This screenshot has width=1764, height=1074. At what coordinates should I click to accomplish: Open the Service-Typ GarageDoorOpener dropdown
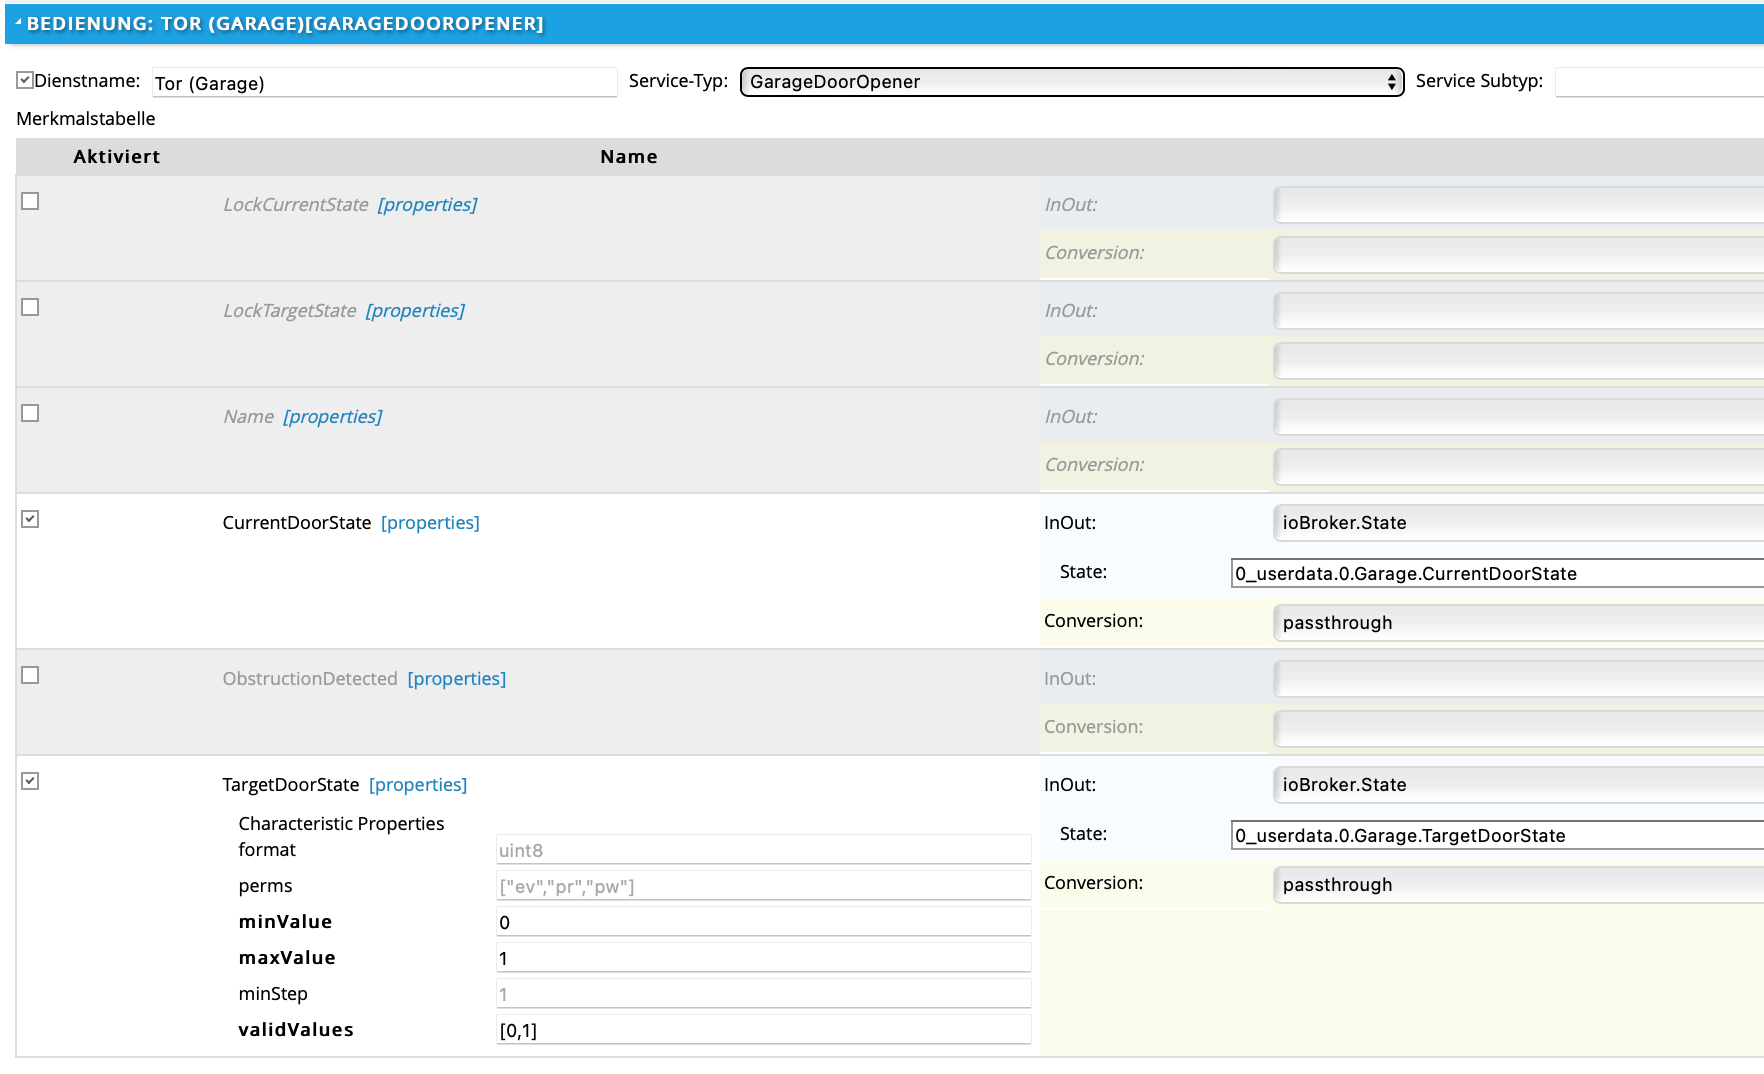[x=1071, y=82]
